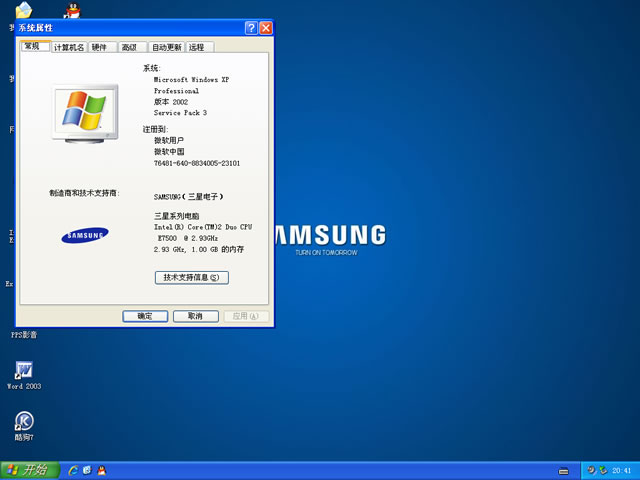Open the Word 2003 desktop shortcut
This screenshot has height=480, width=640.
tap(23, 372)
